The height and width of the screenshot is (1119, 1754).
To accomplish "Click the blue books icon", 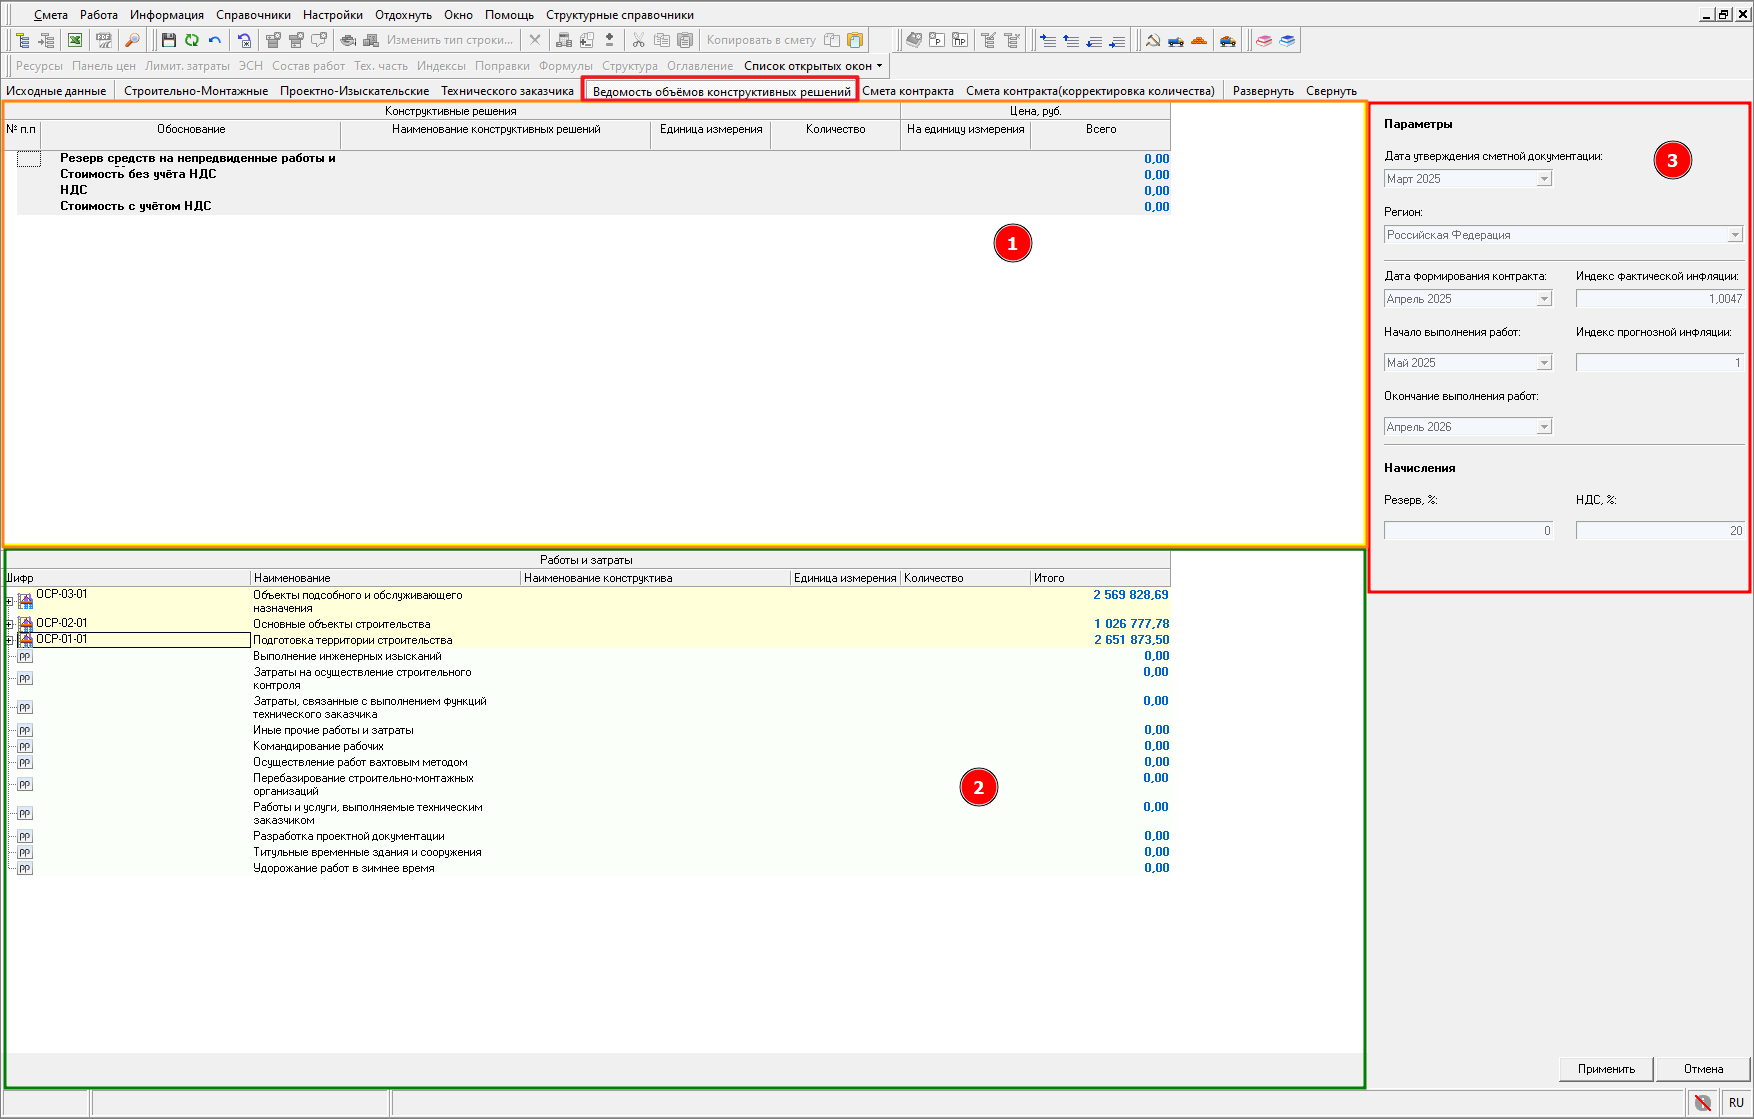I will click(1287, 40).
